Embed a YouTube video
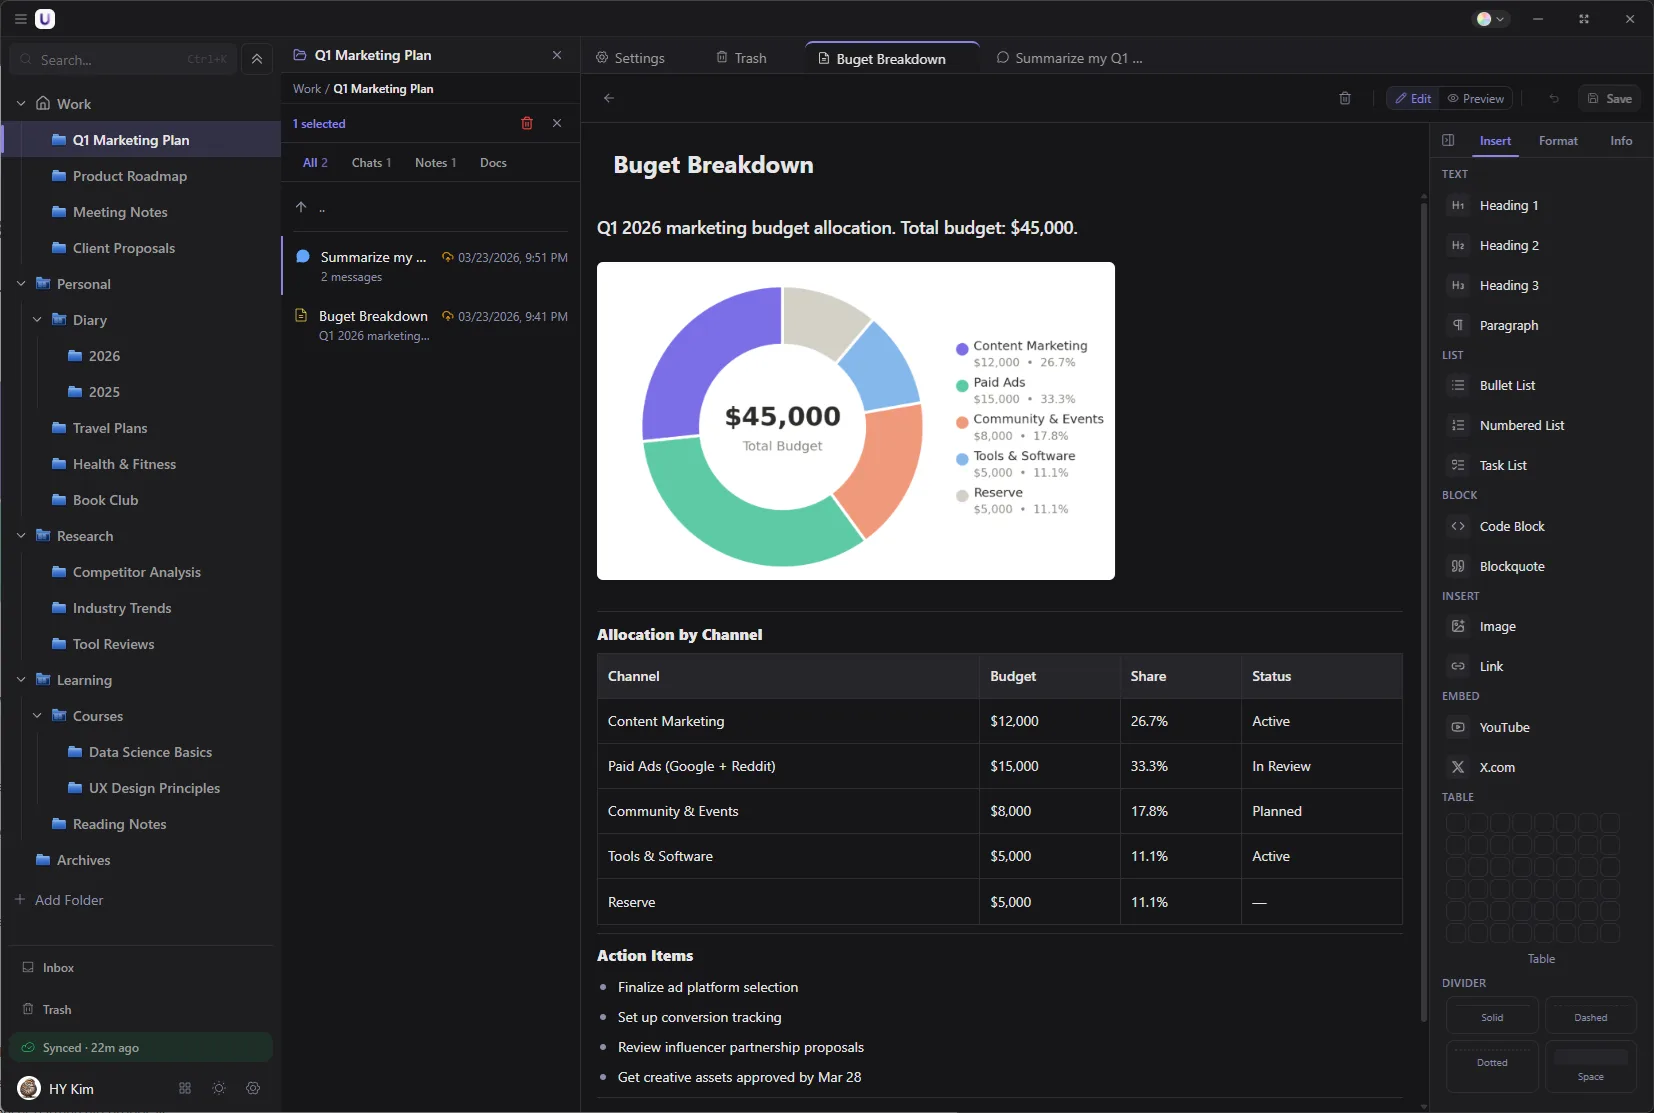The width and height of the screenshot is (1654, 1113). (1503, 727)
